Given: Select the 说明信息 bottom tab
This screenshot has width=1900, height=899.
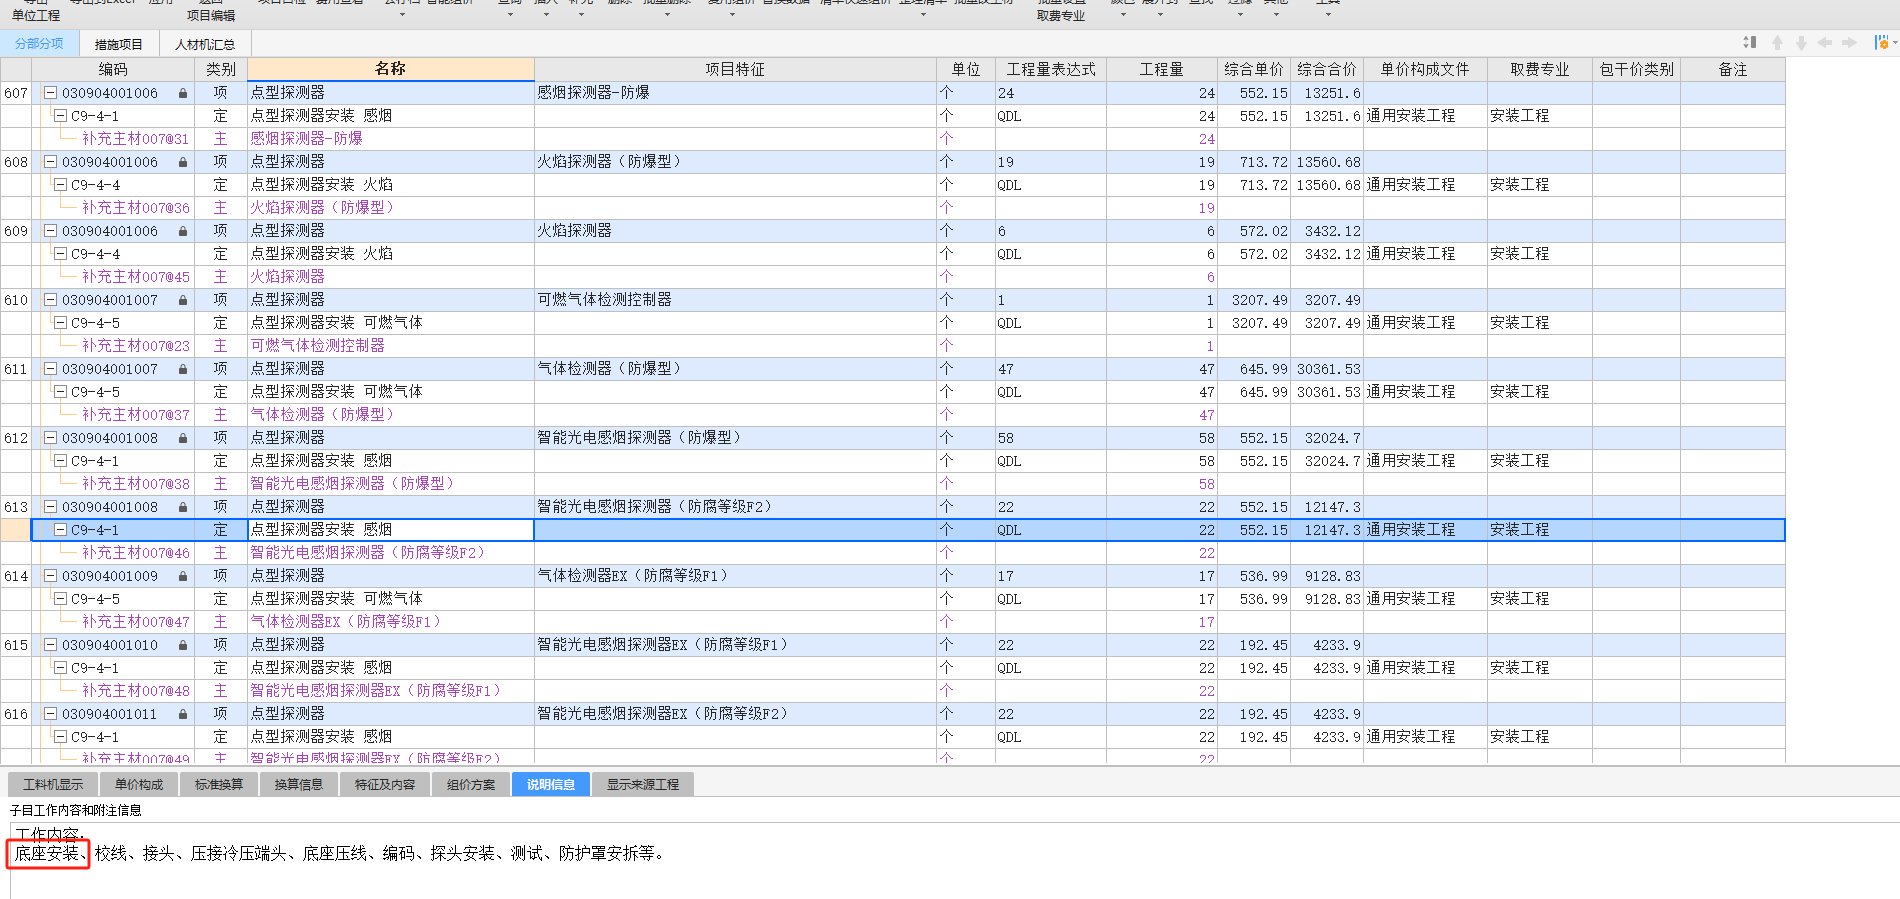Looking at the screenshot, I should click(x=550, y=784).
